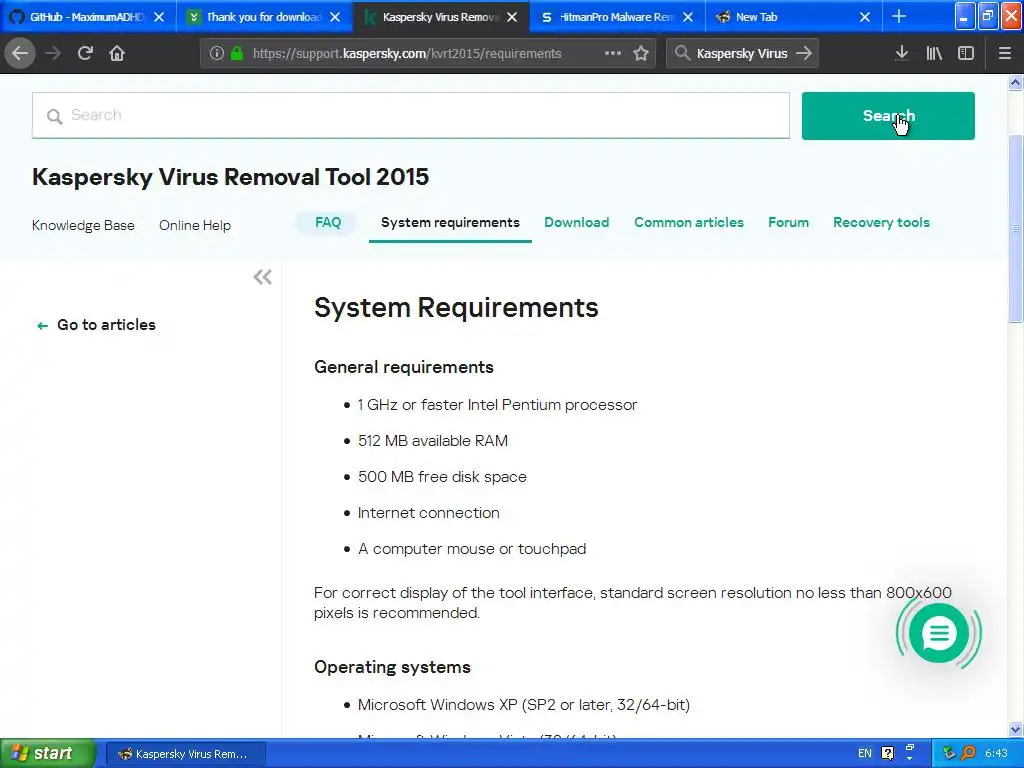Click the search bar magnifier icon
Screen dimensions: 1024x768
[x=682, y=53]
